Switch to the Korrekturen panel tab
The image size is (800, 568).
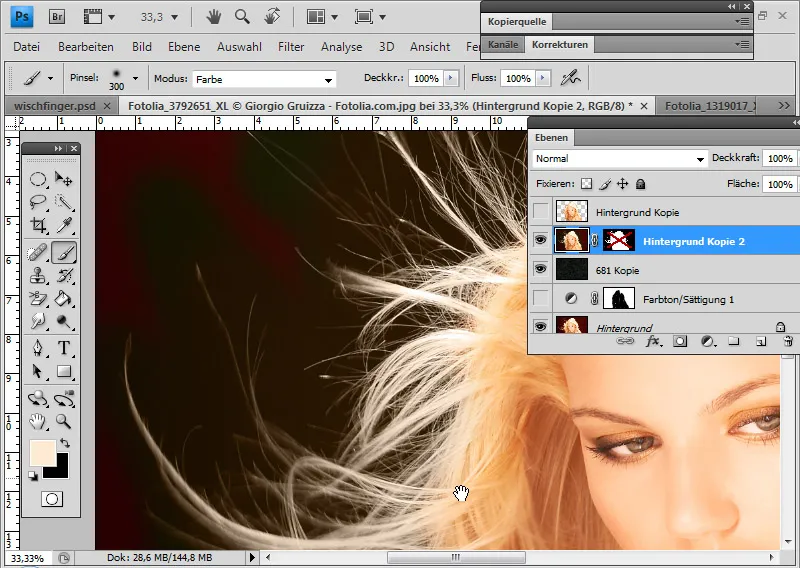coord(560,45)
